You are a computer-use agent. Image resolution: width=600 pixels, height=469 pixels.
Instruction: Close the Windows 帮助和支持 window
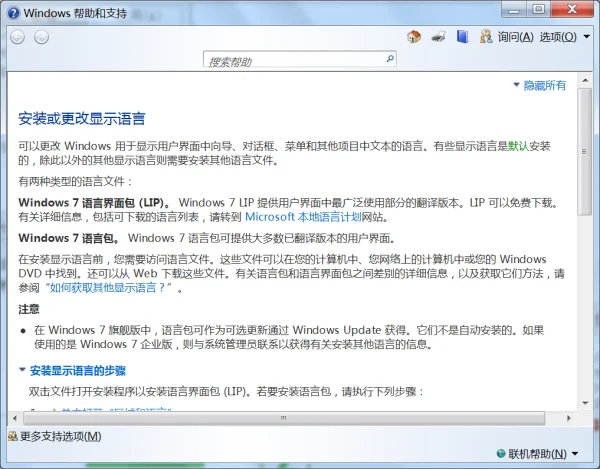572,9
